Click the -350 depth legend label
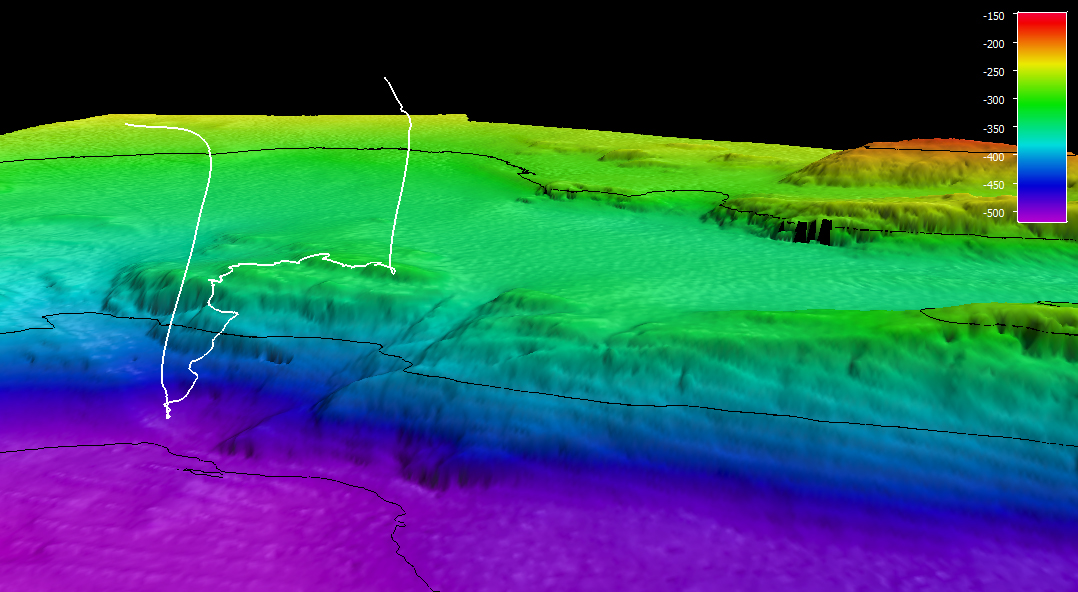The width and height of the screenshot is (1078, 592). [x=993, y=129]
